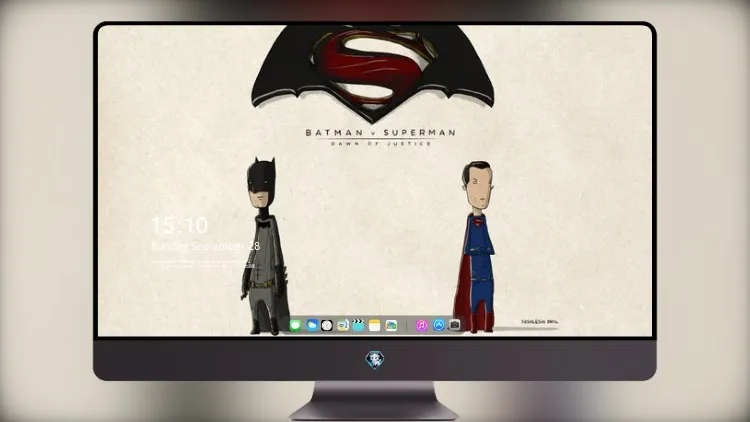Open the yellow Notes app in dock
Screen dimensions: 750x422
[x=375, y=325]
